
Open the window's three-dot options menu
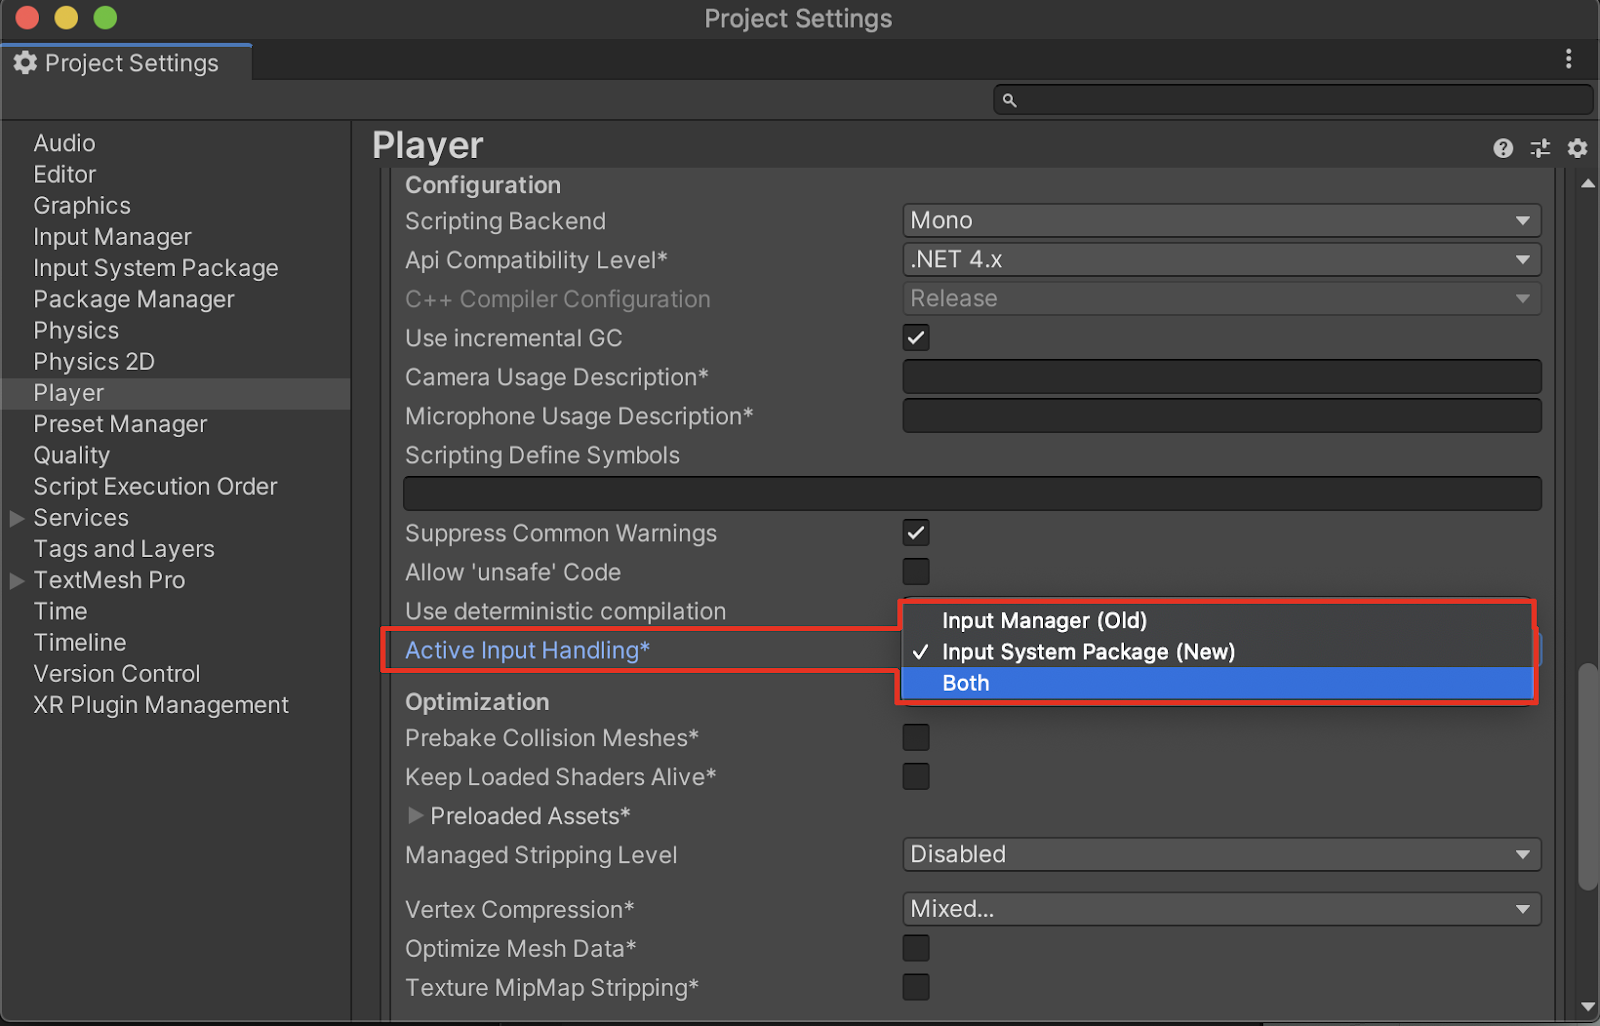1568,60
